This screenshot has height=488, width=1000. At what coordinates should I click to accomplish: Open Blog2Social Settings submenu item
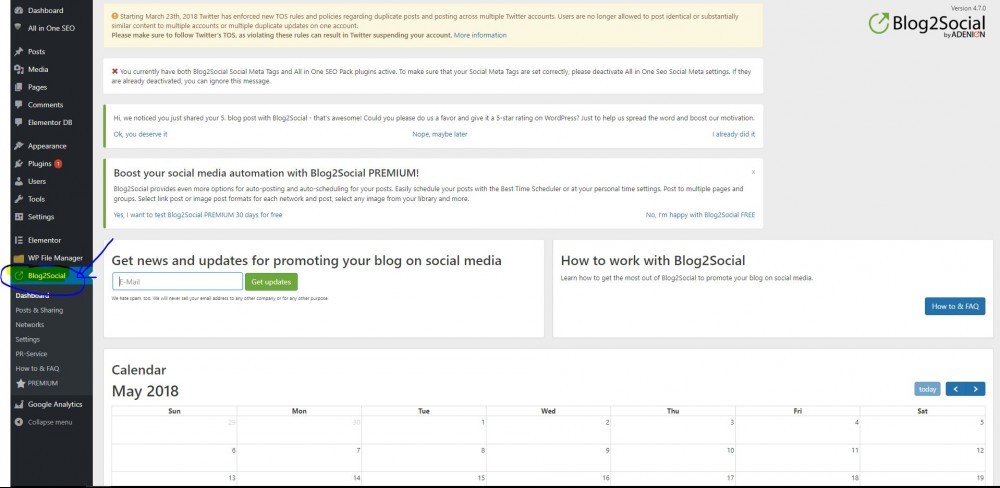pos(27,339)
